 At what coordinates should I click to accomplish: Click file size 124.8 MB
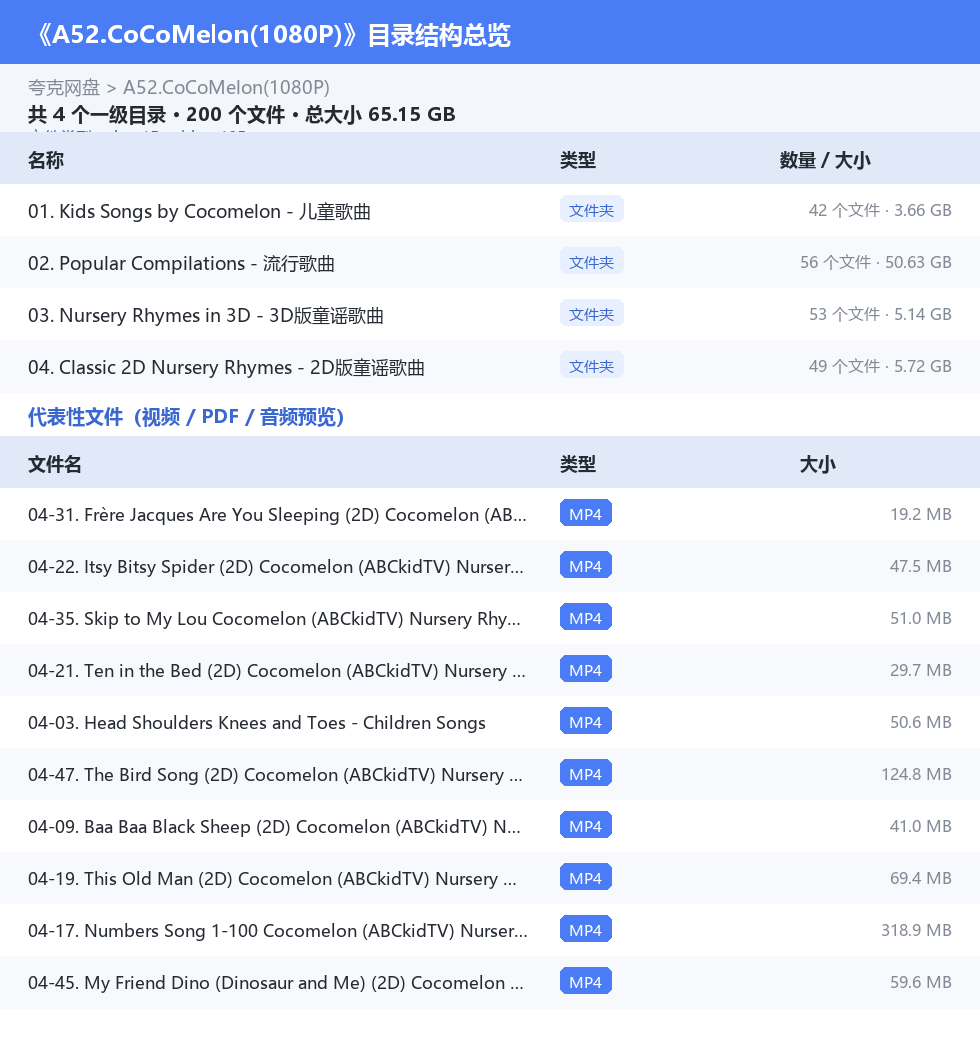[x=916, y=773]
